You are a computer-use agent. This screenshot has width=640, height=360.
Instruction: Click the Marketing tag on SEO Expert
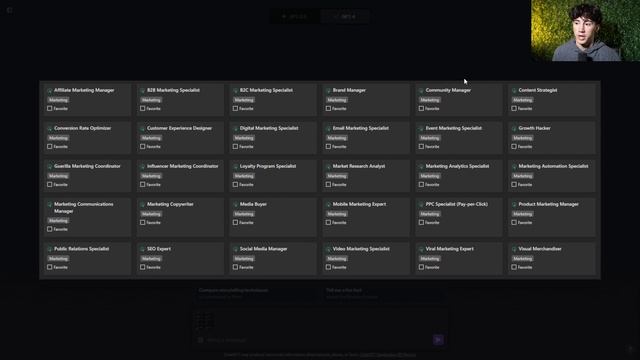click(x=151, y=258)
